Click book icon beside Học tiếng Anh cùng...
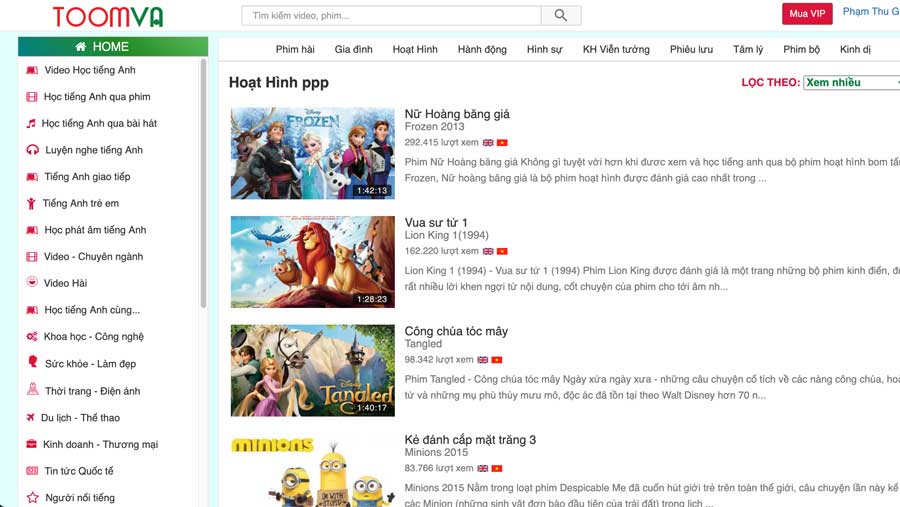Viewport: 900px width, 507px height. click(x=32, y=310)
